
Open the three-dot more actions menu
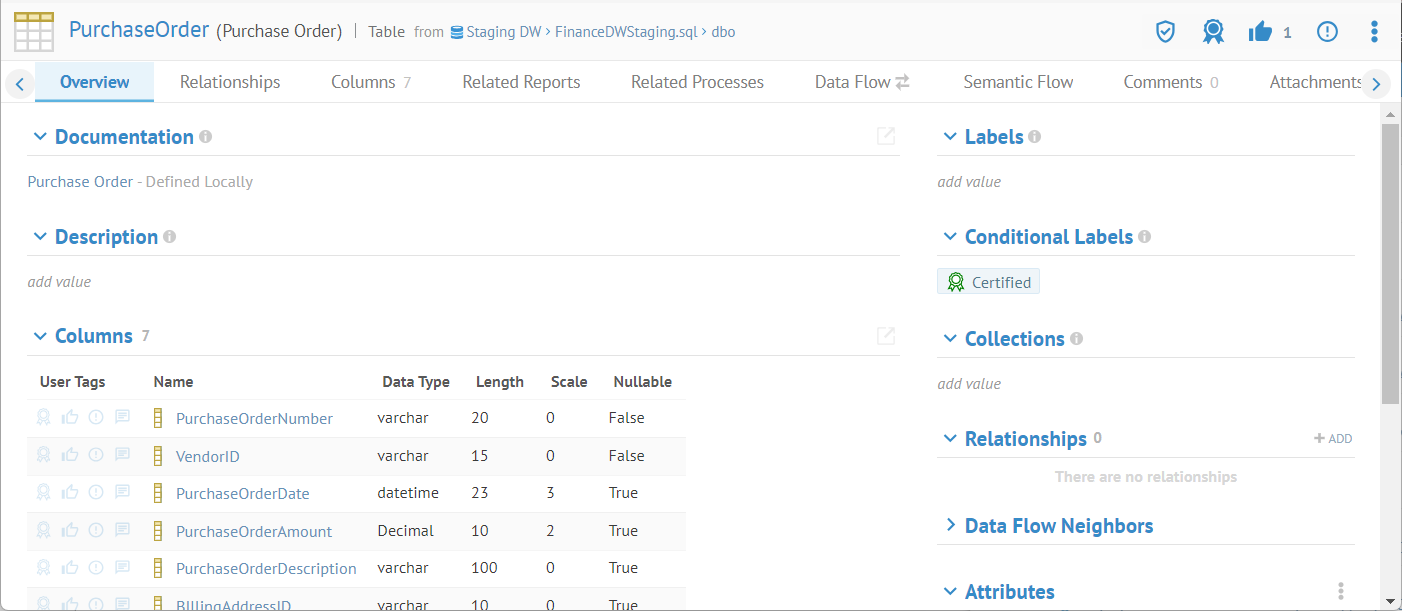click(x=1374, y=32)
